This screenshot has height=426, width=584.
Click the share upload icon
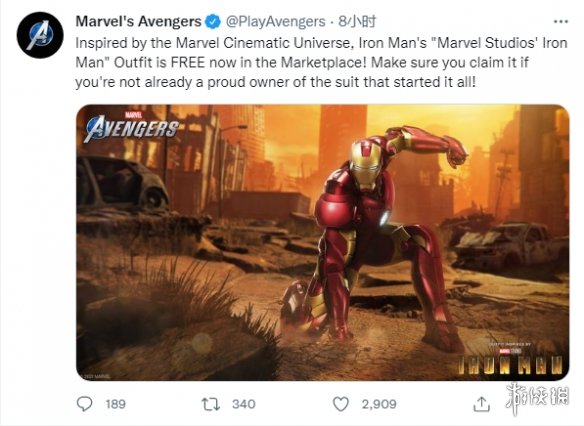point(481,404)
